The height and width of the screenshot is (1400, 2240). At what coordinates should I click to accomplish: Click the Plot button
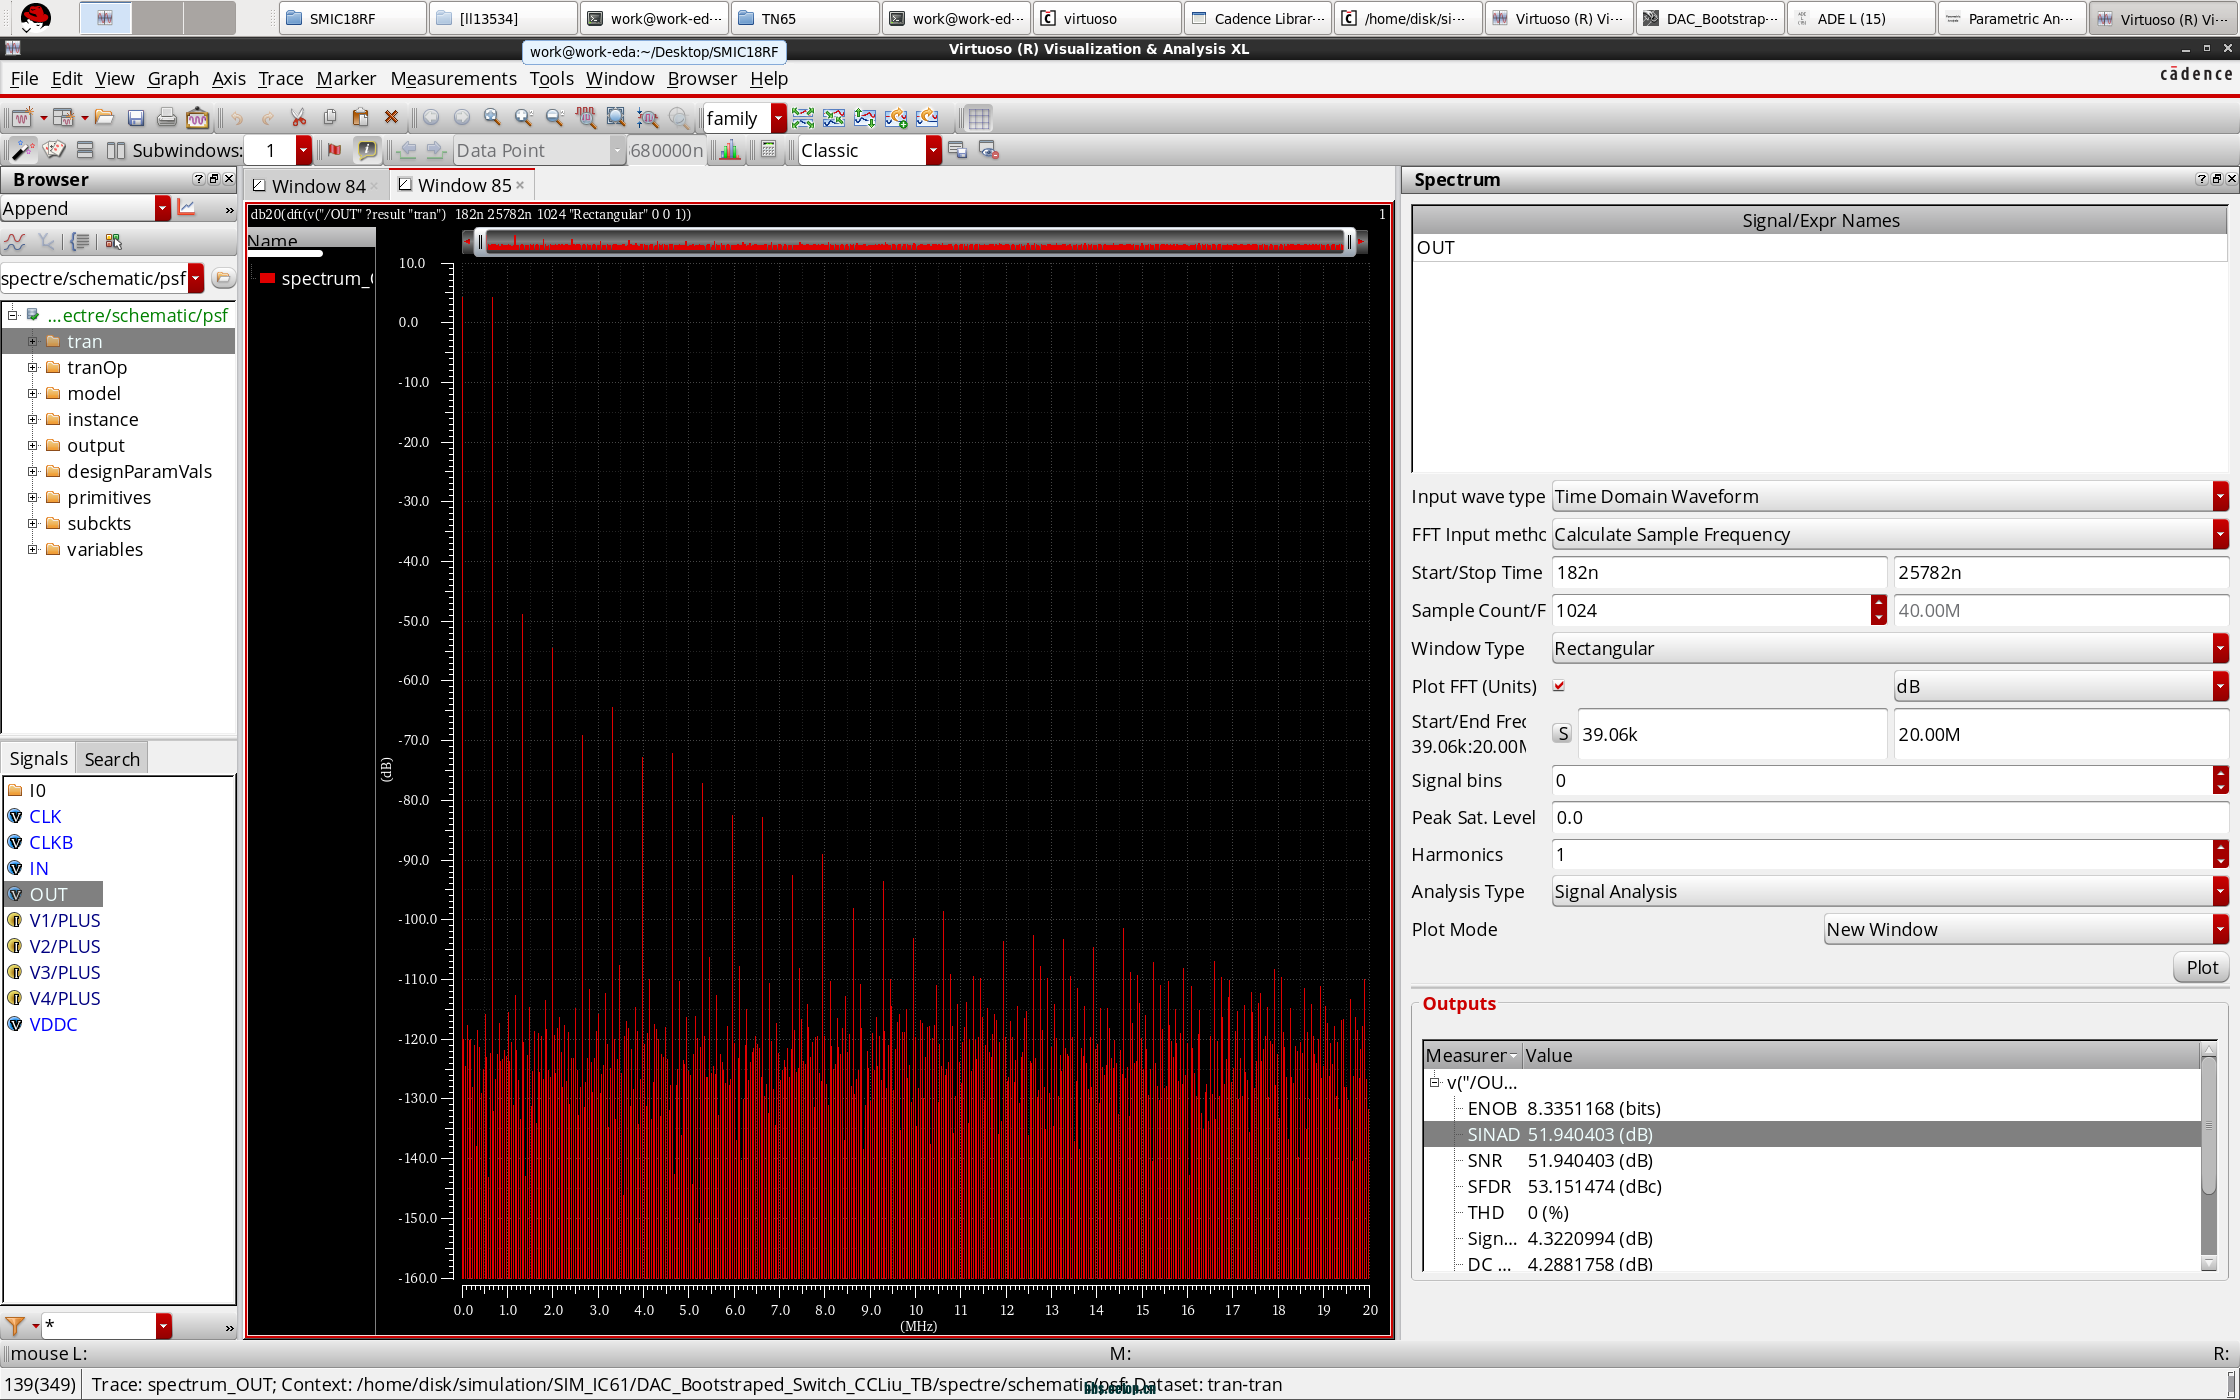point(2201,967)
